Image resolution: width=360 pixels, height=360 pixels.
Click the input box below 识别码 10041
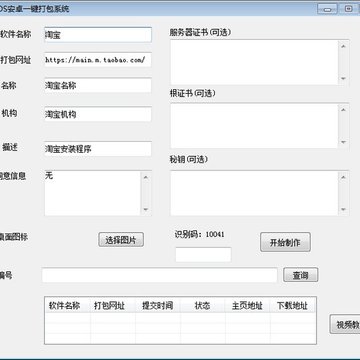pyautogui.click(x=203, y=255)
